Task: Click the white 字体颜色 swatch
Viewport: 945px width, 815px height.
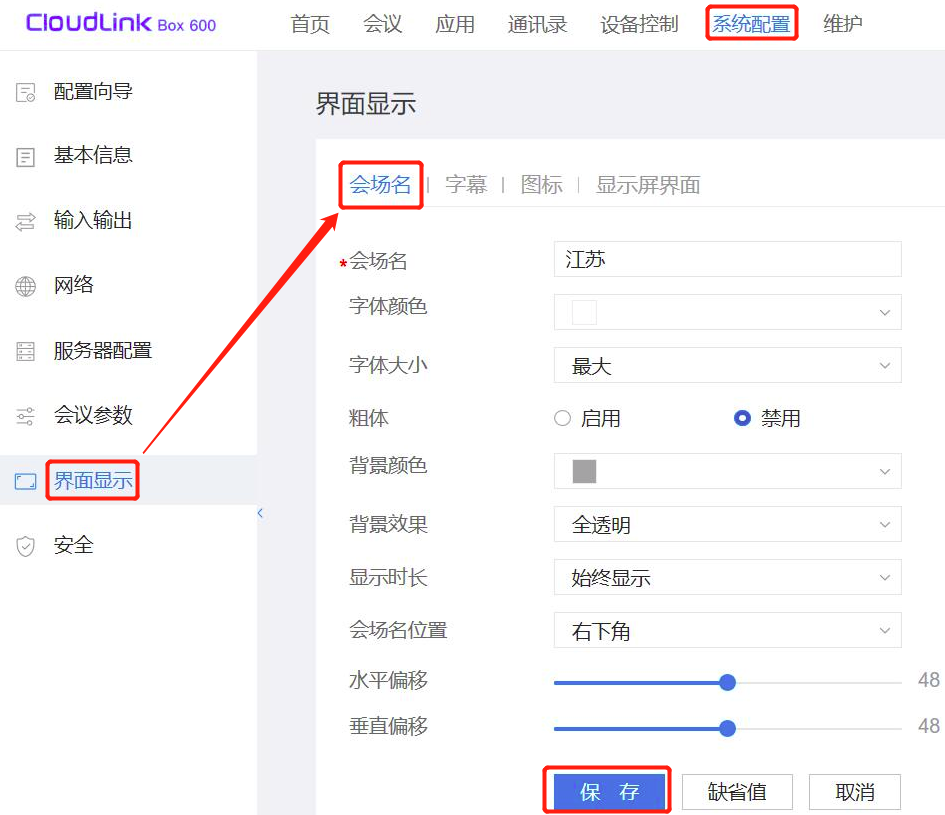Action: pyautogui.click(x=584, y=312)
